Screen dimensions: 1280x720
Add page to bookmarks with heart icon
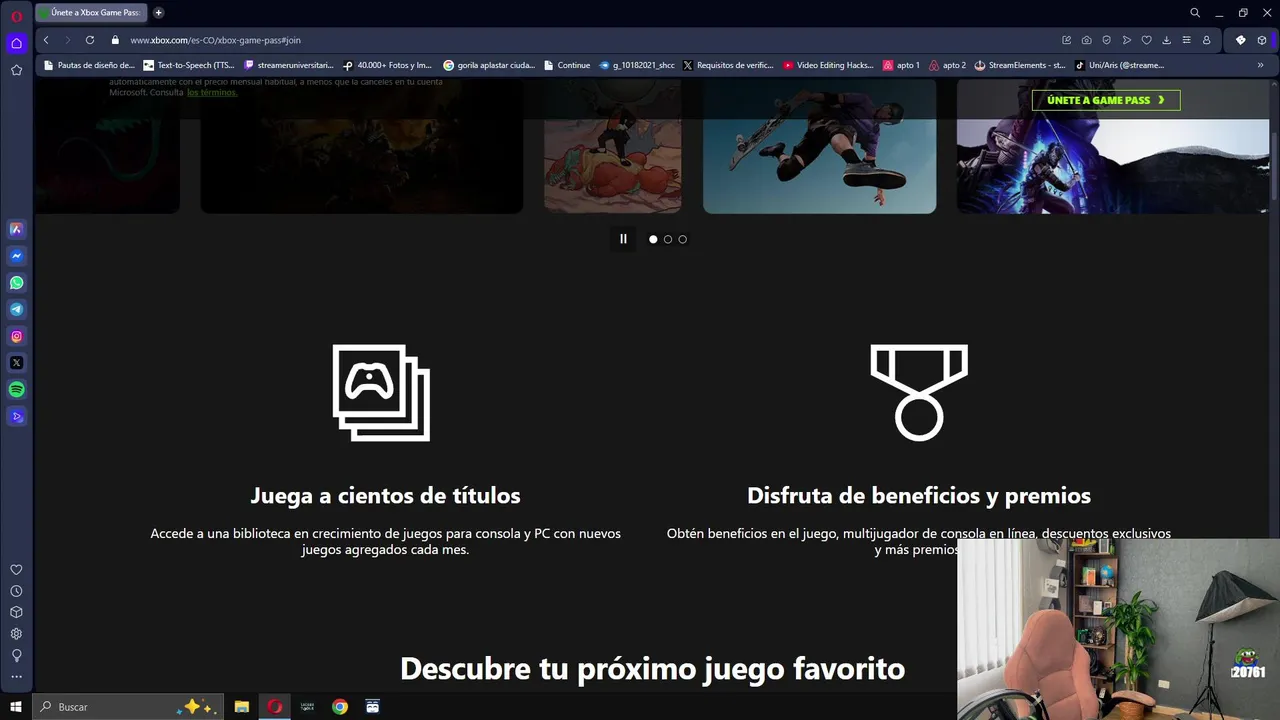[x=1147, y=40]
